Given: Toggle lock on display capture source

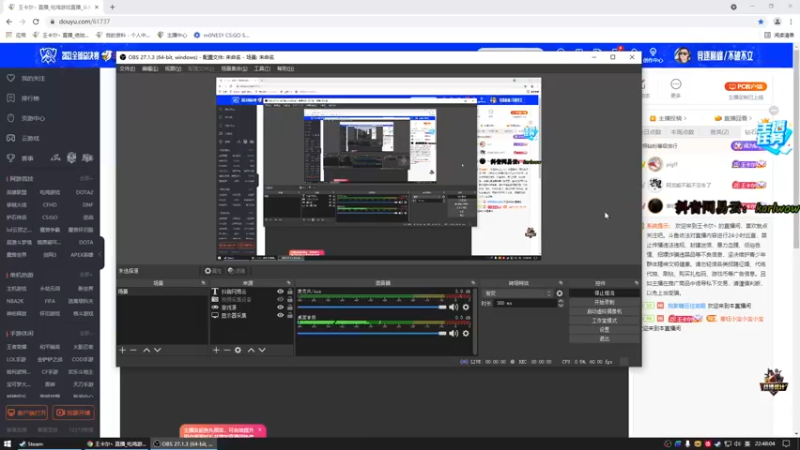Looking at the screenshot, I should 290,315.
